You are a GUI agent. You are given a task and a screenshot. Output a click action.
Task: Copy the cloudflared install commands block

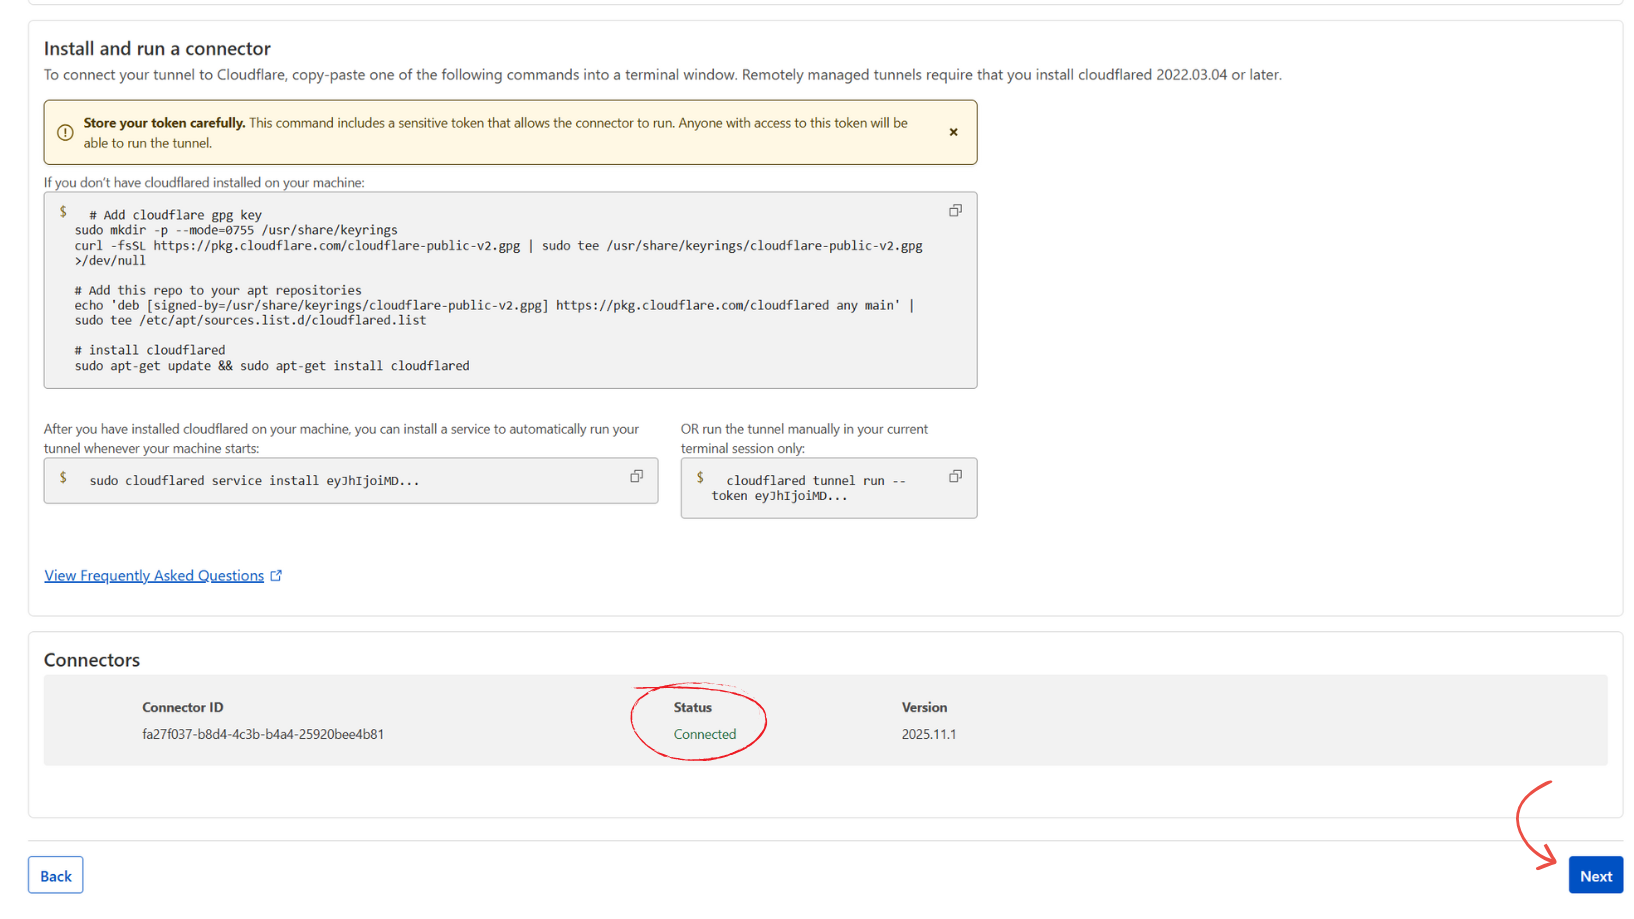tap(955, 211)
